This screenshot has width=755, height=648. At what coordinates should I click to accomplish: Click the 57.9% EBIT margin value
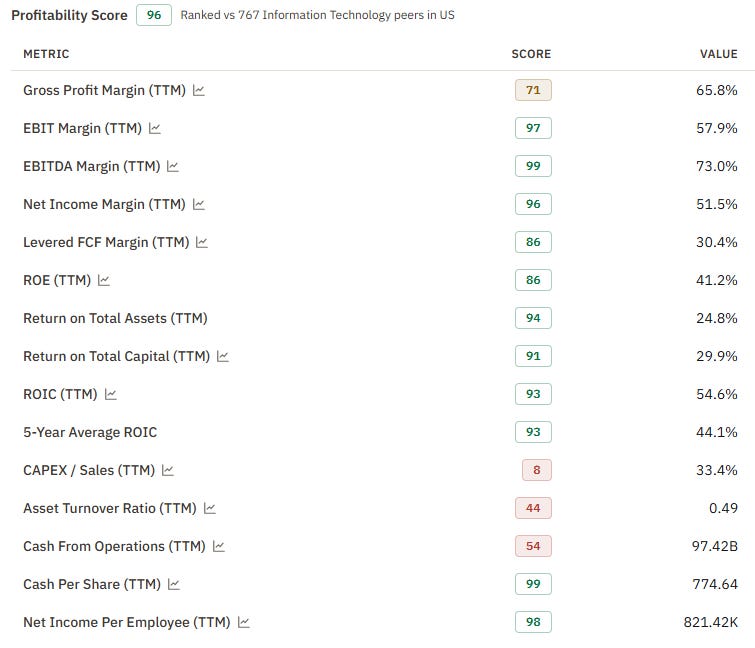[716, 128]
